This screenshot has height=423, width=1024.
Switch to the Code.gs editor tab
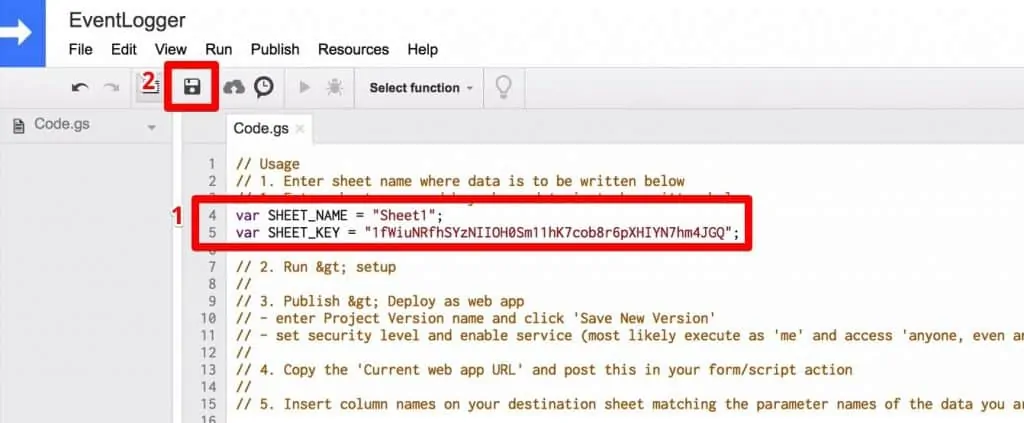coord(261,129)
